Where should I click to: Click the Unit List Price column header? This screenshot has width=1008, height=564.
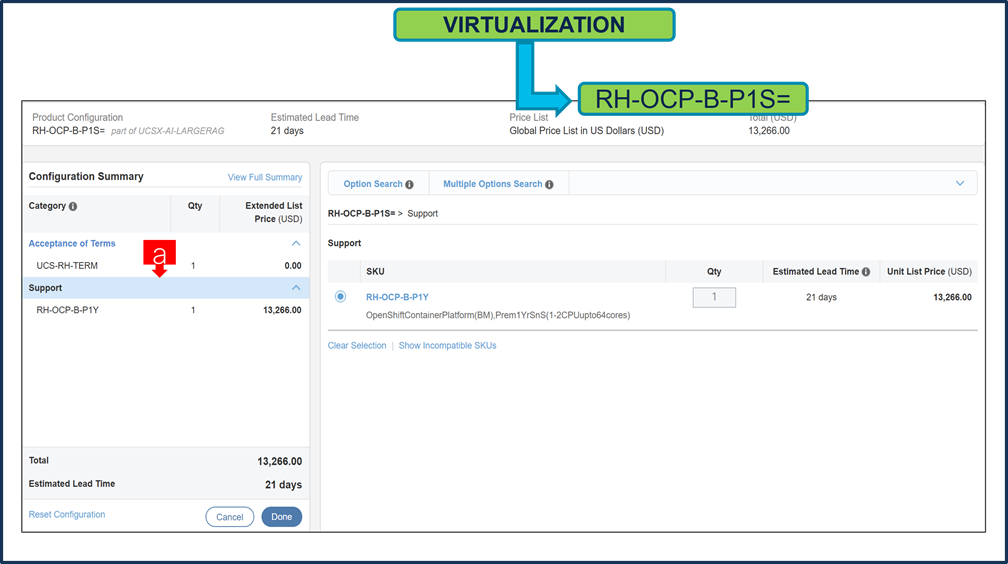(929, 271)
